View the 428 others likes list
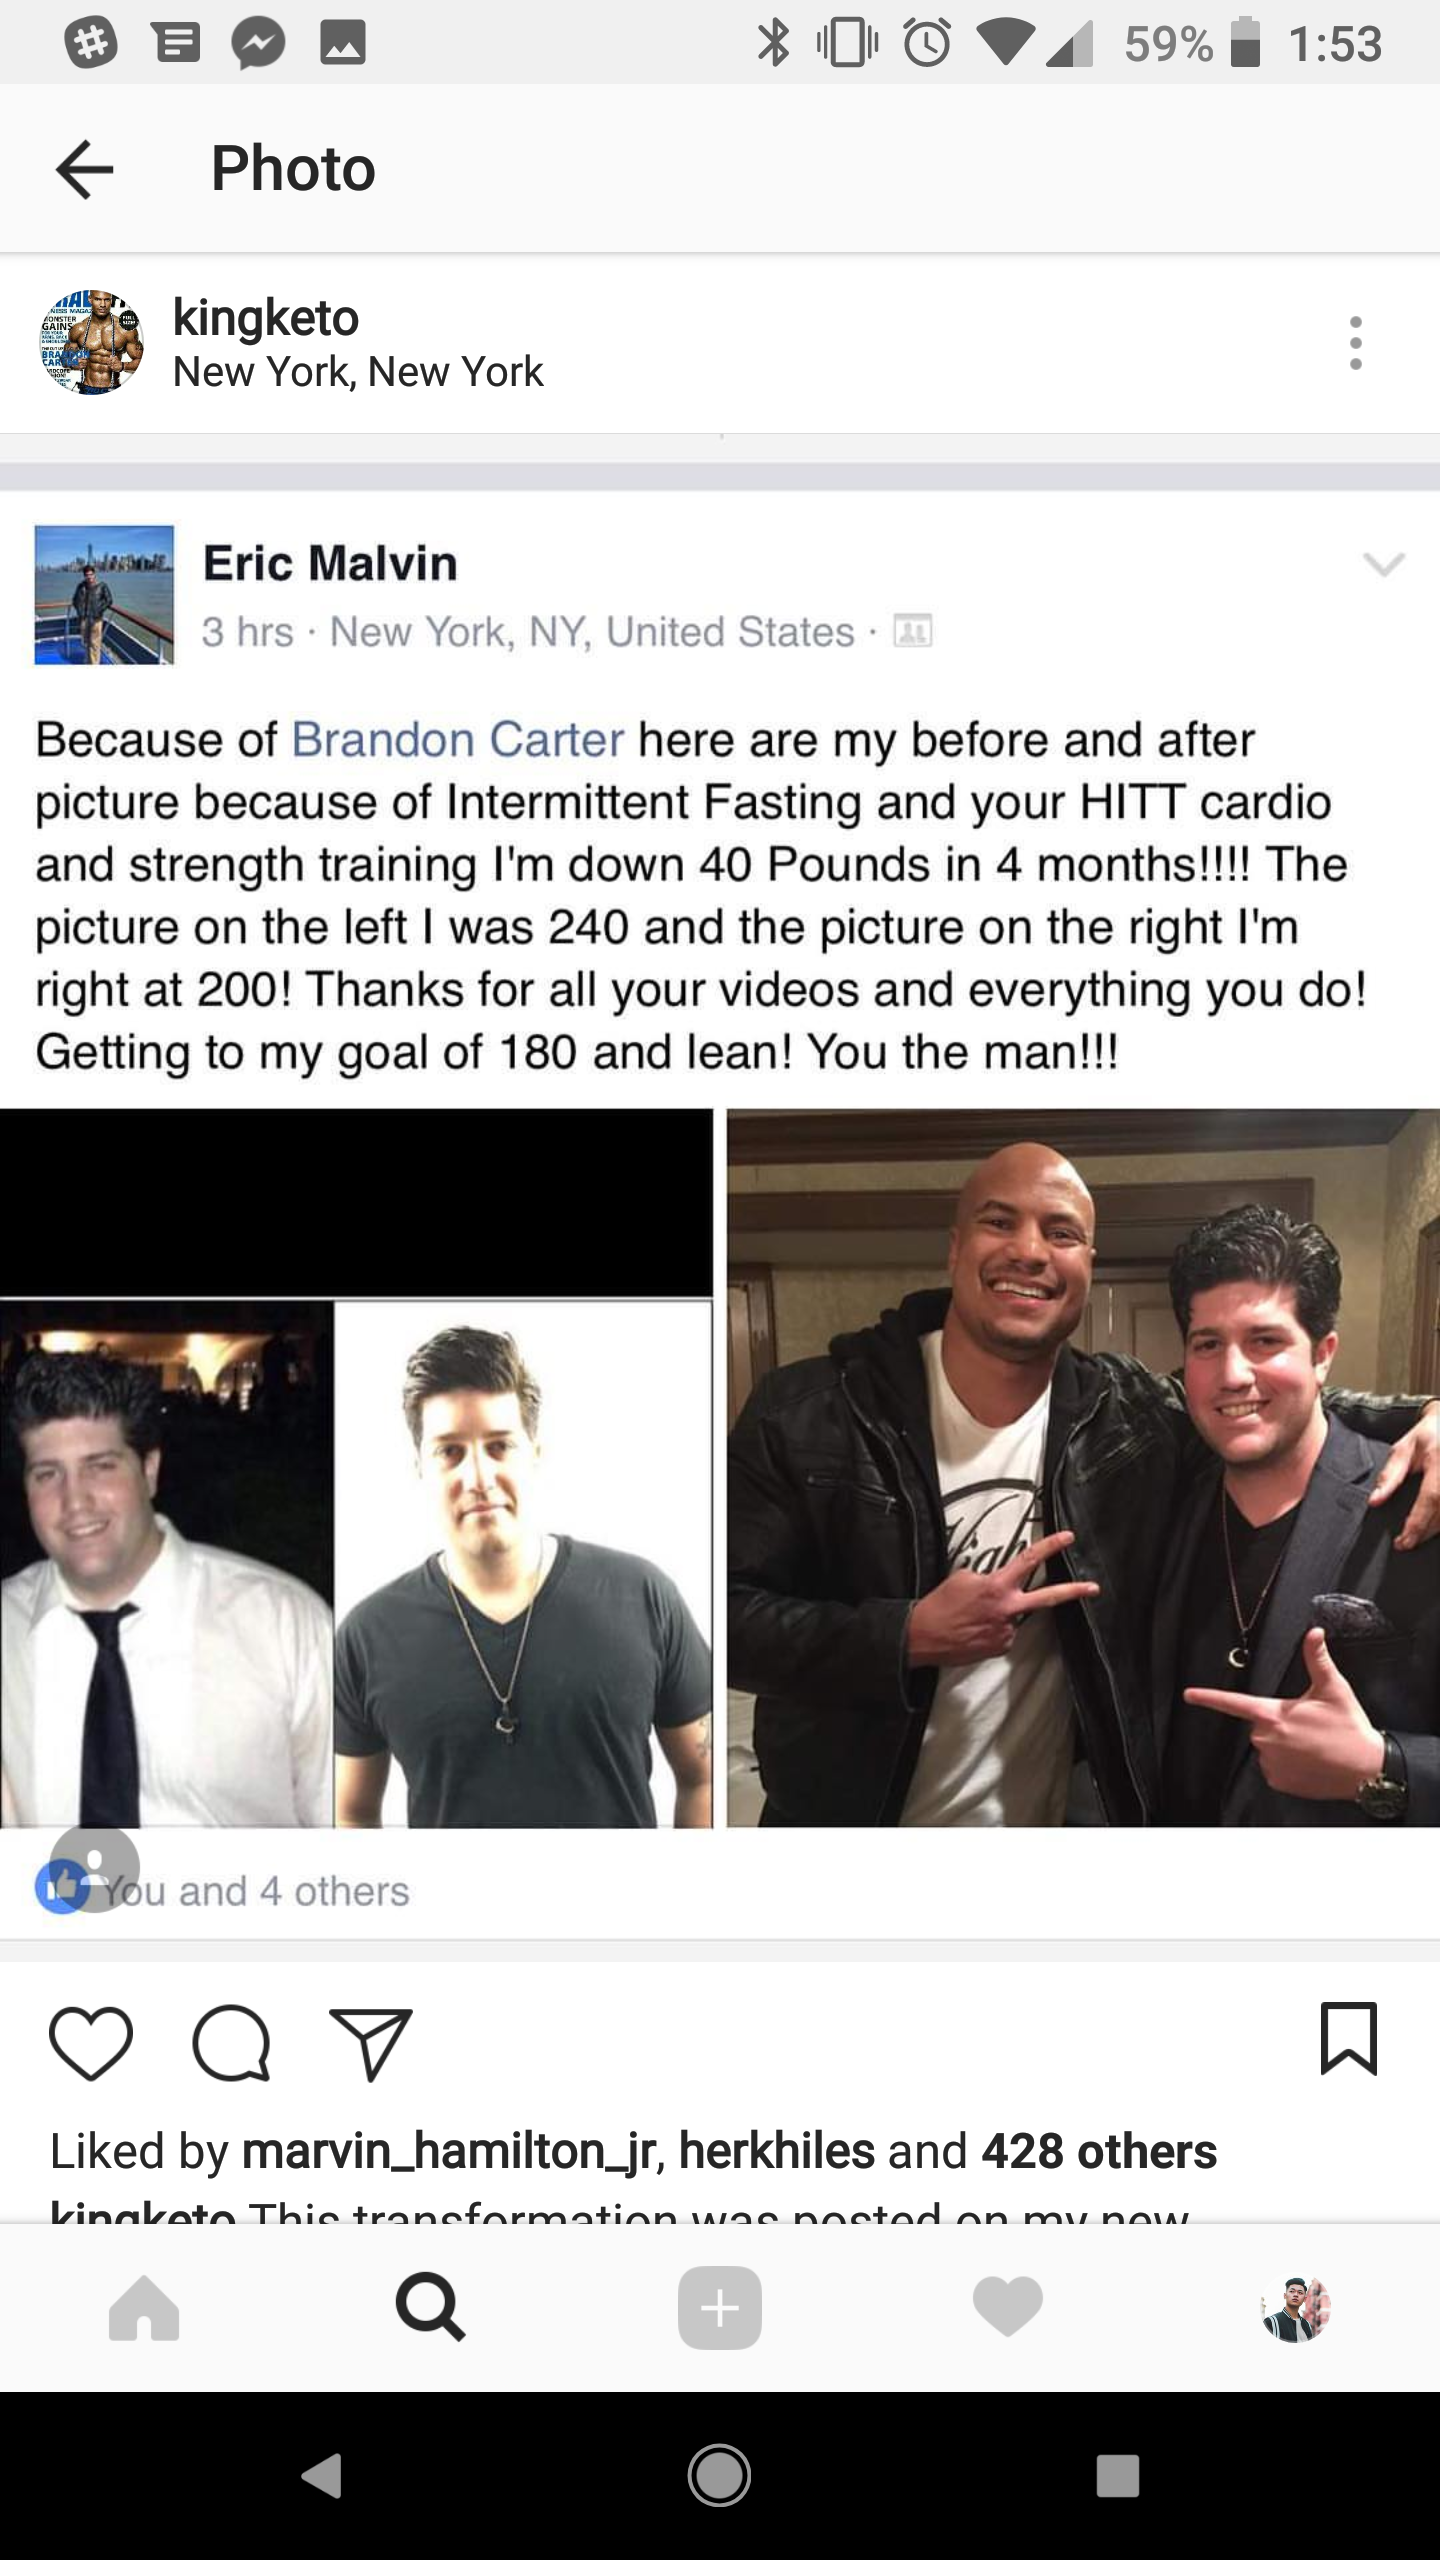Viewport: 1440px width, 2560px height. (1099, 2151)
